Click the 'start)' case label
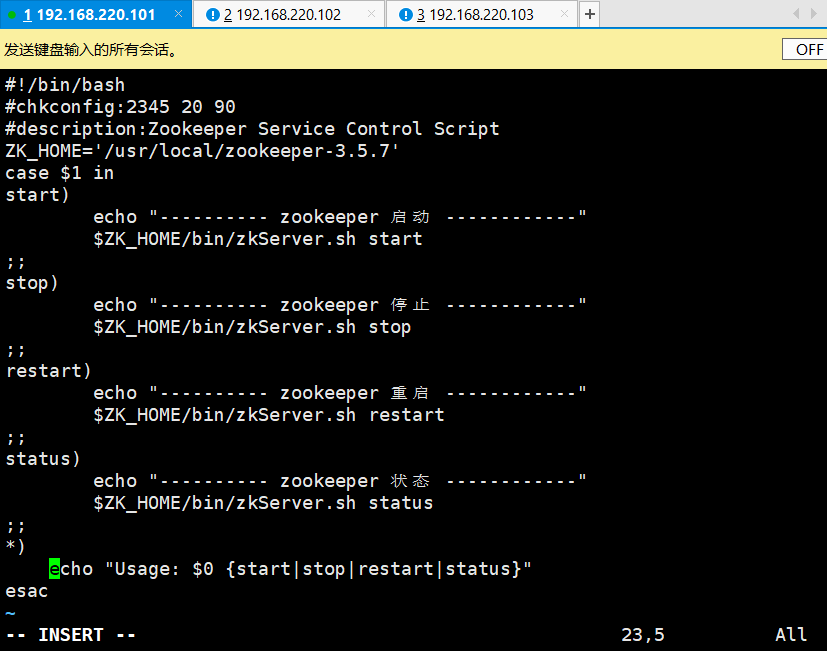Image resolution: width=828 pixels, height=651 pixels. [37, 195]
